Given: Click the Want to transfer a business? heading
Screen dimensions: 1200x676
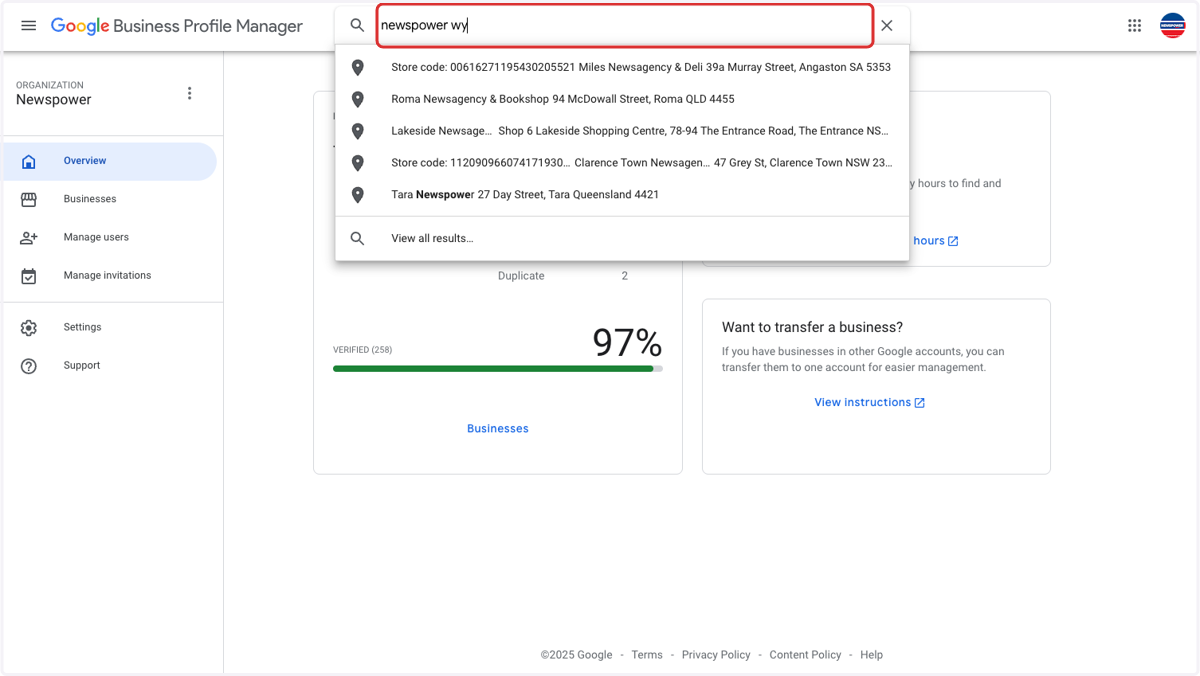Looking at the screenshot, I should pos(812,327).
